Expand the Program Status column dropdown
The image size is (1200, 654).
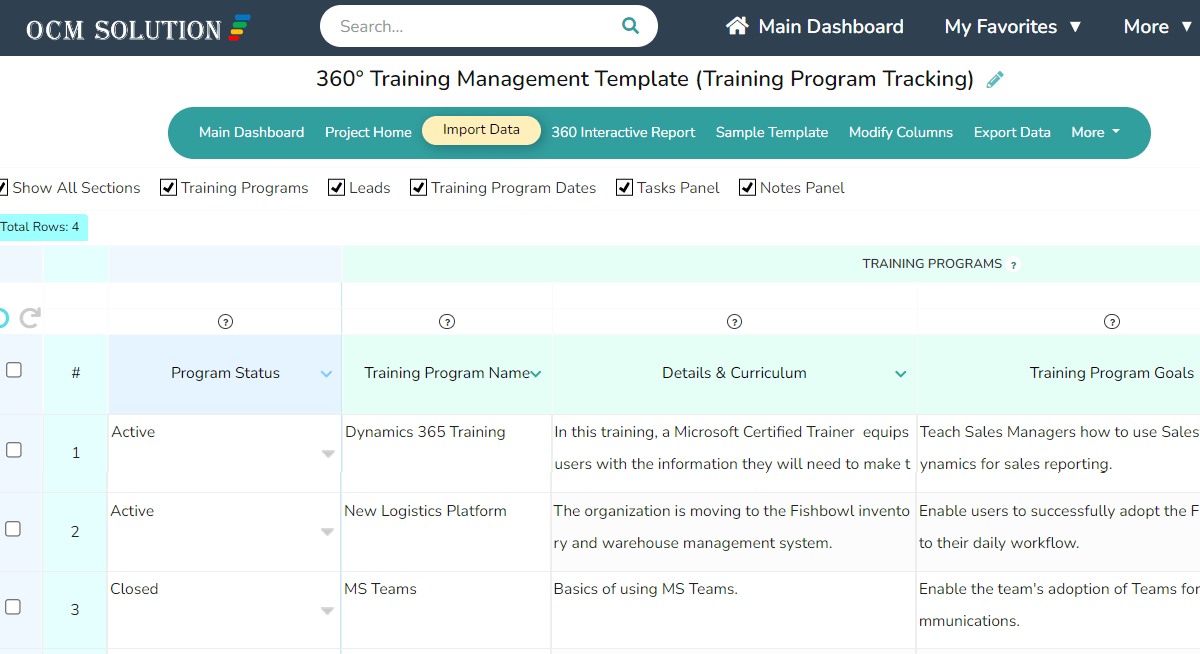pos(326,373)
